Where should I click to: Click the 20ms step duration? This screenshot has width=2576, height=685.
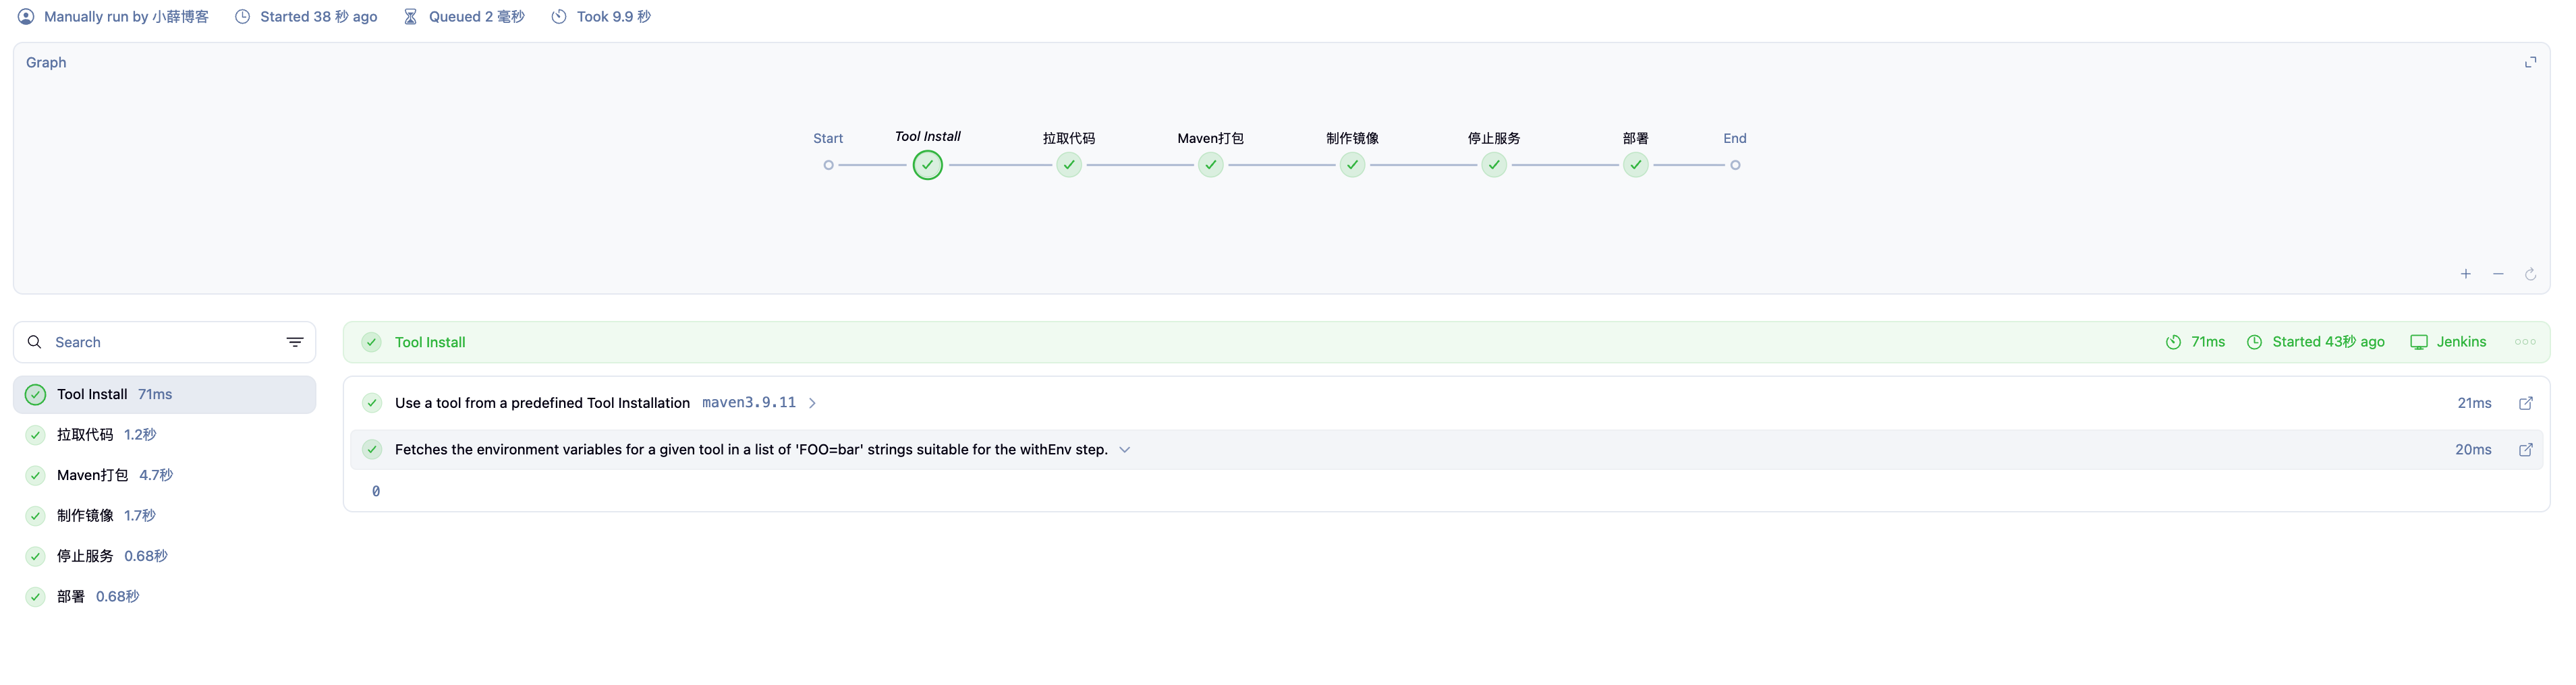(2473, 450)
